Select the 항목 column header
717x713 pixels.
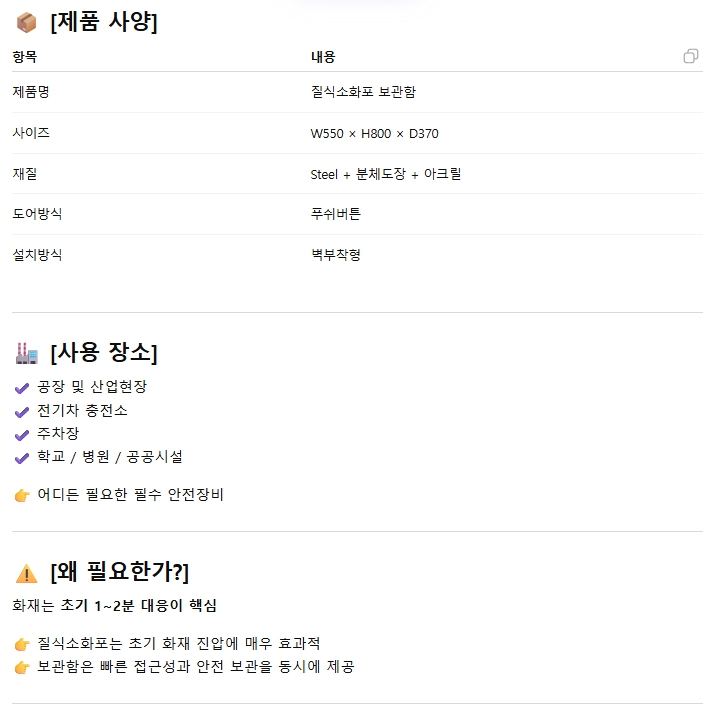[x=24, y=57]
